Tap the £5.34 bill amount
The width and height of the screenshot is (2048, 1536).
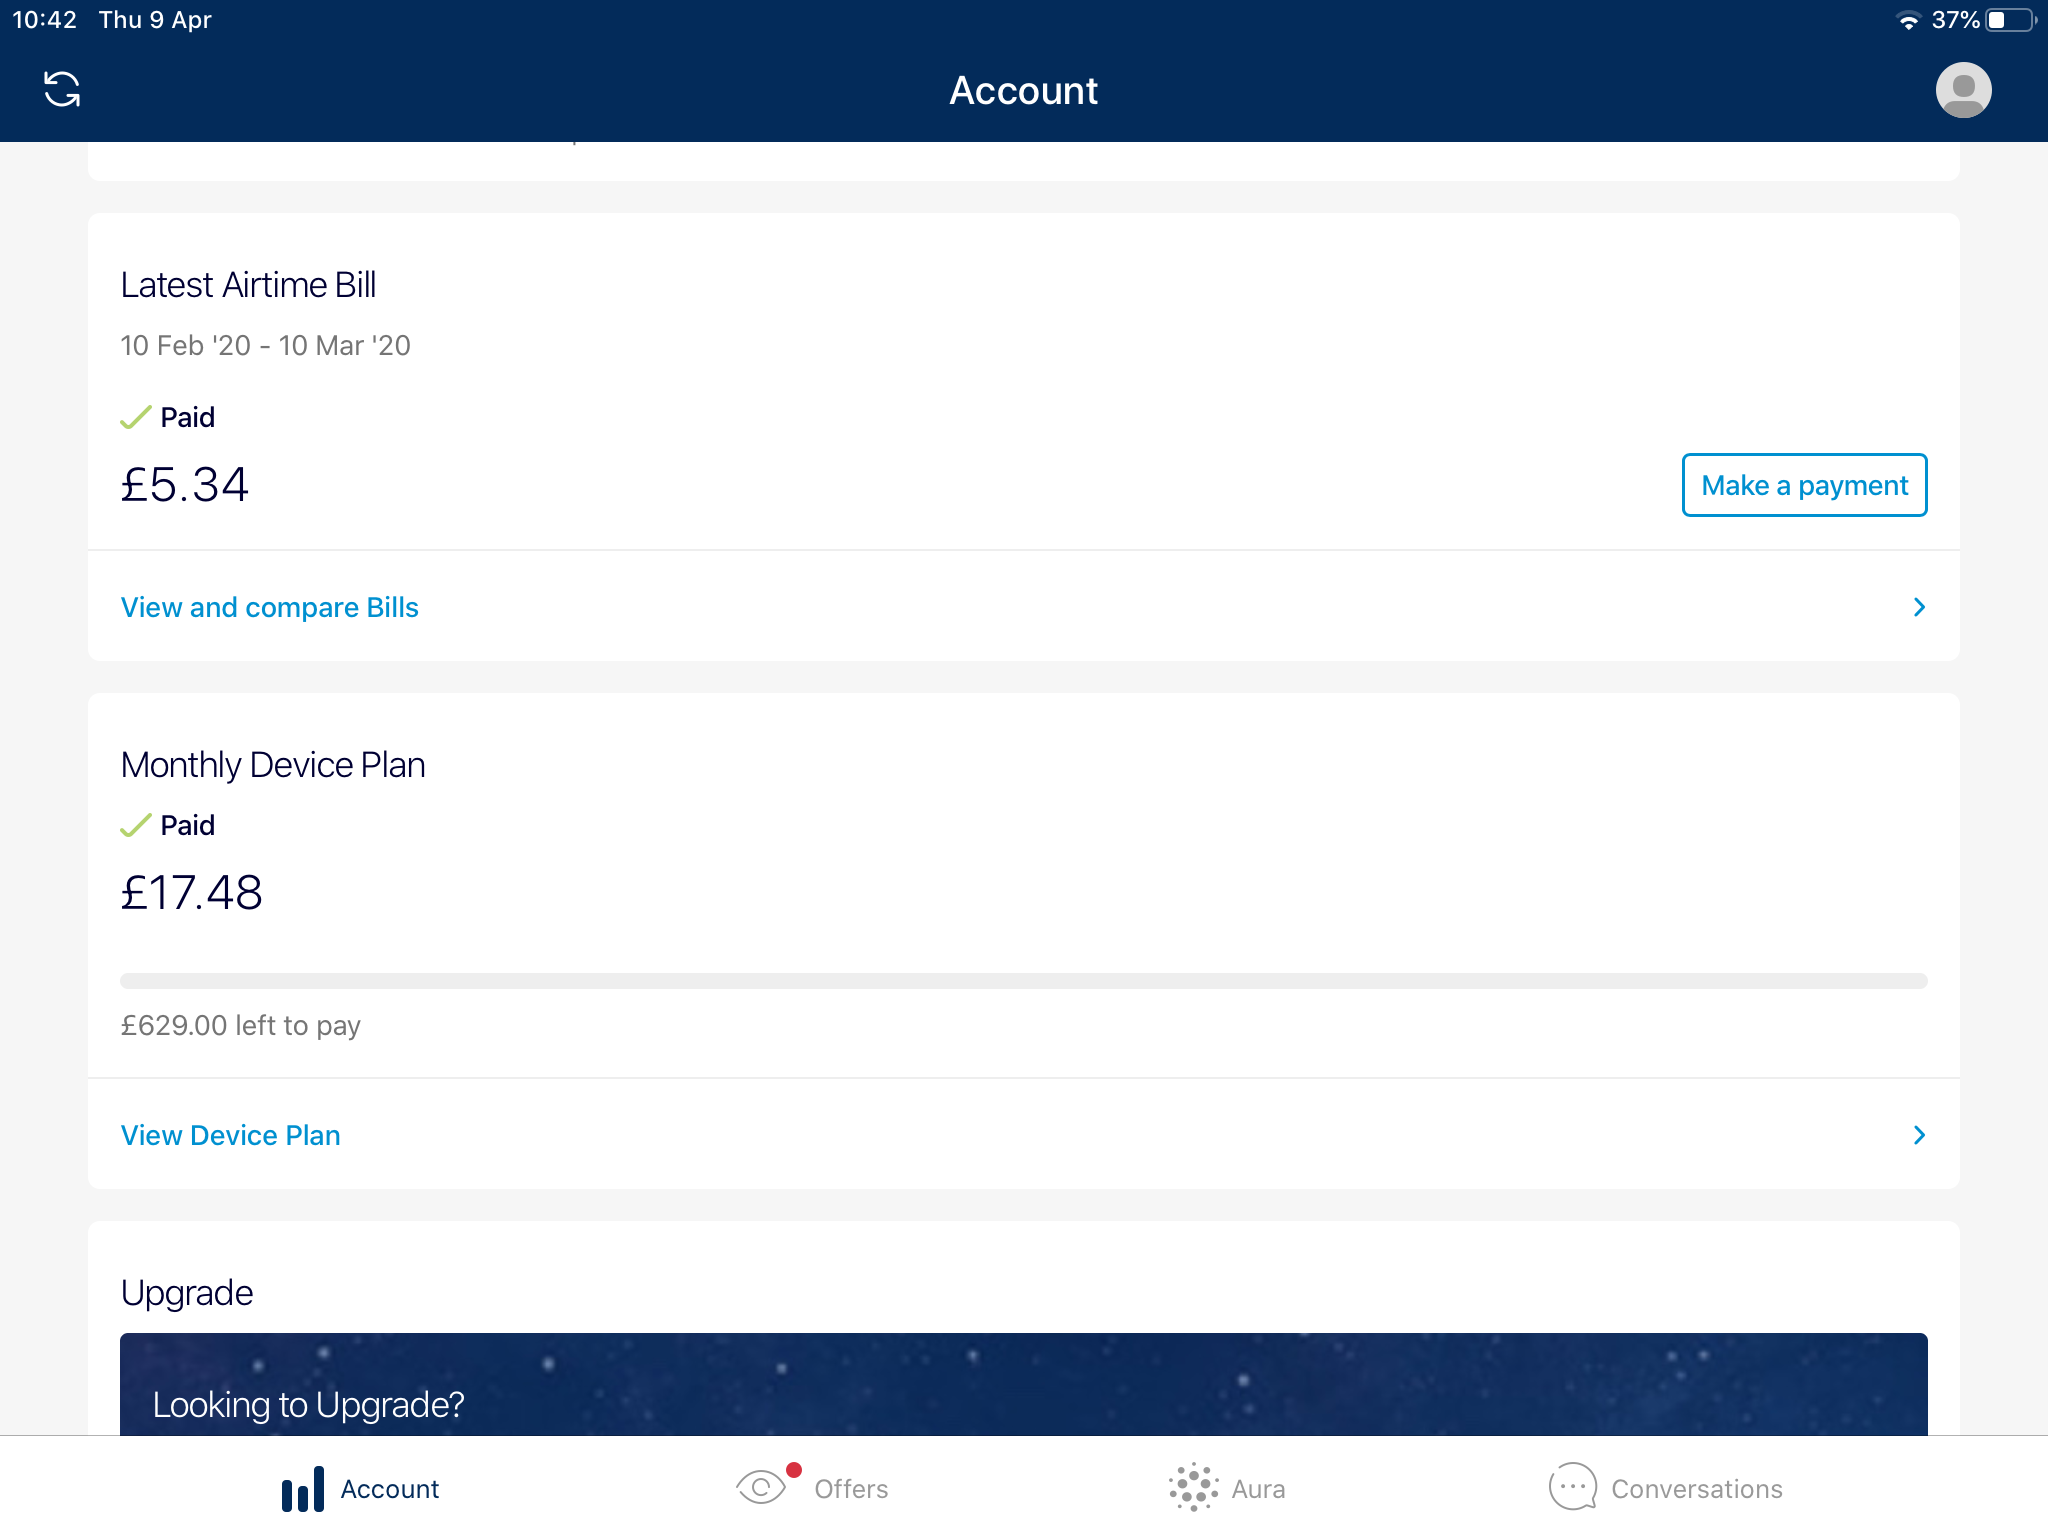pyautogui.click(x=185, y=485)
